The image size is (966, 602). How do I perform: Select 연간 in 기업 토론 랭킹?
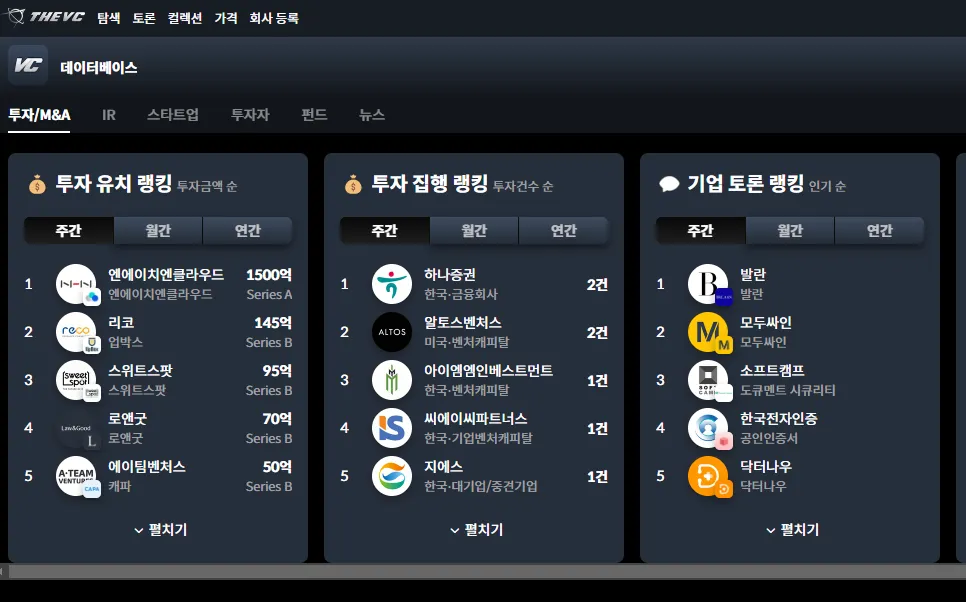pyautogui.click(x=880, y=230)
